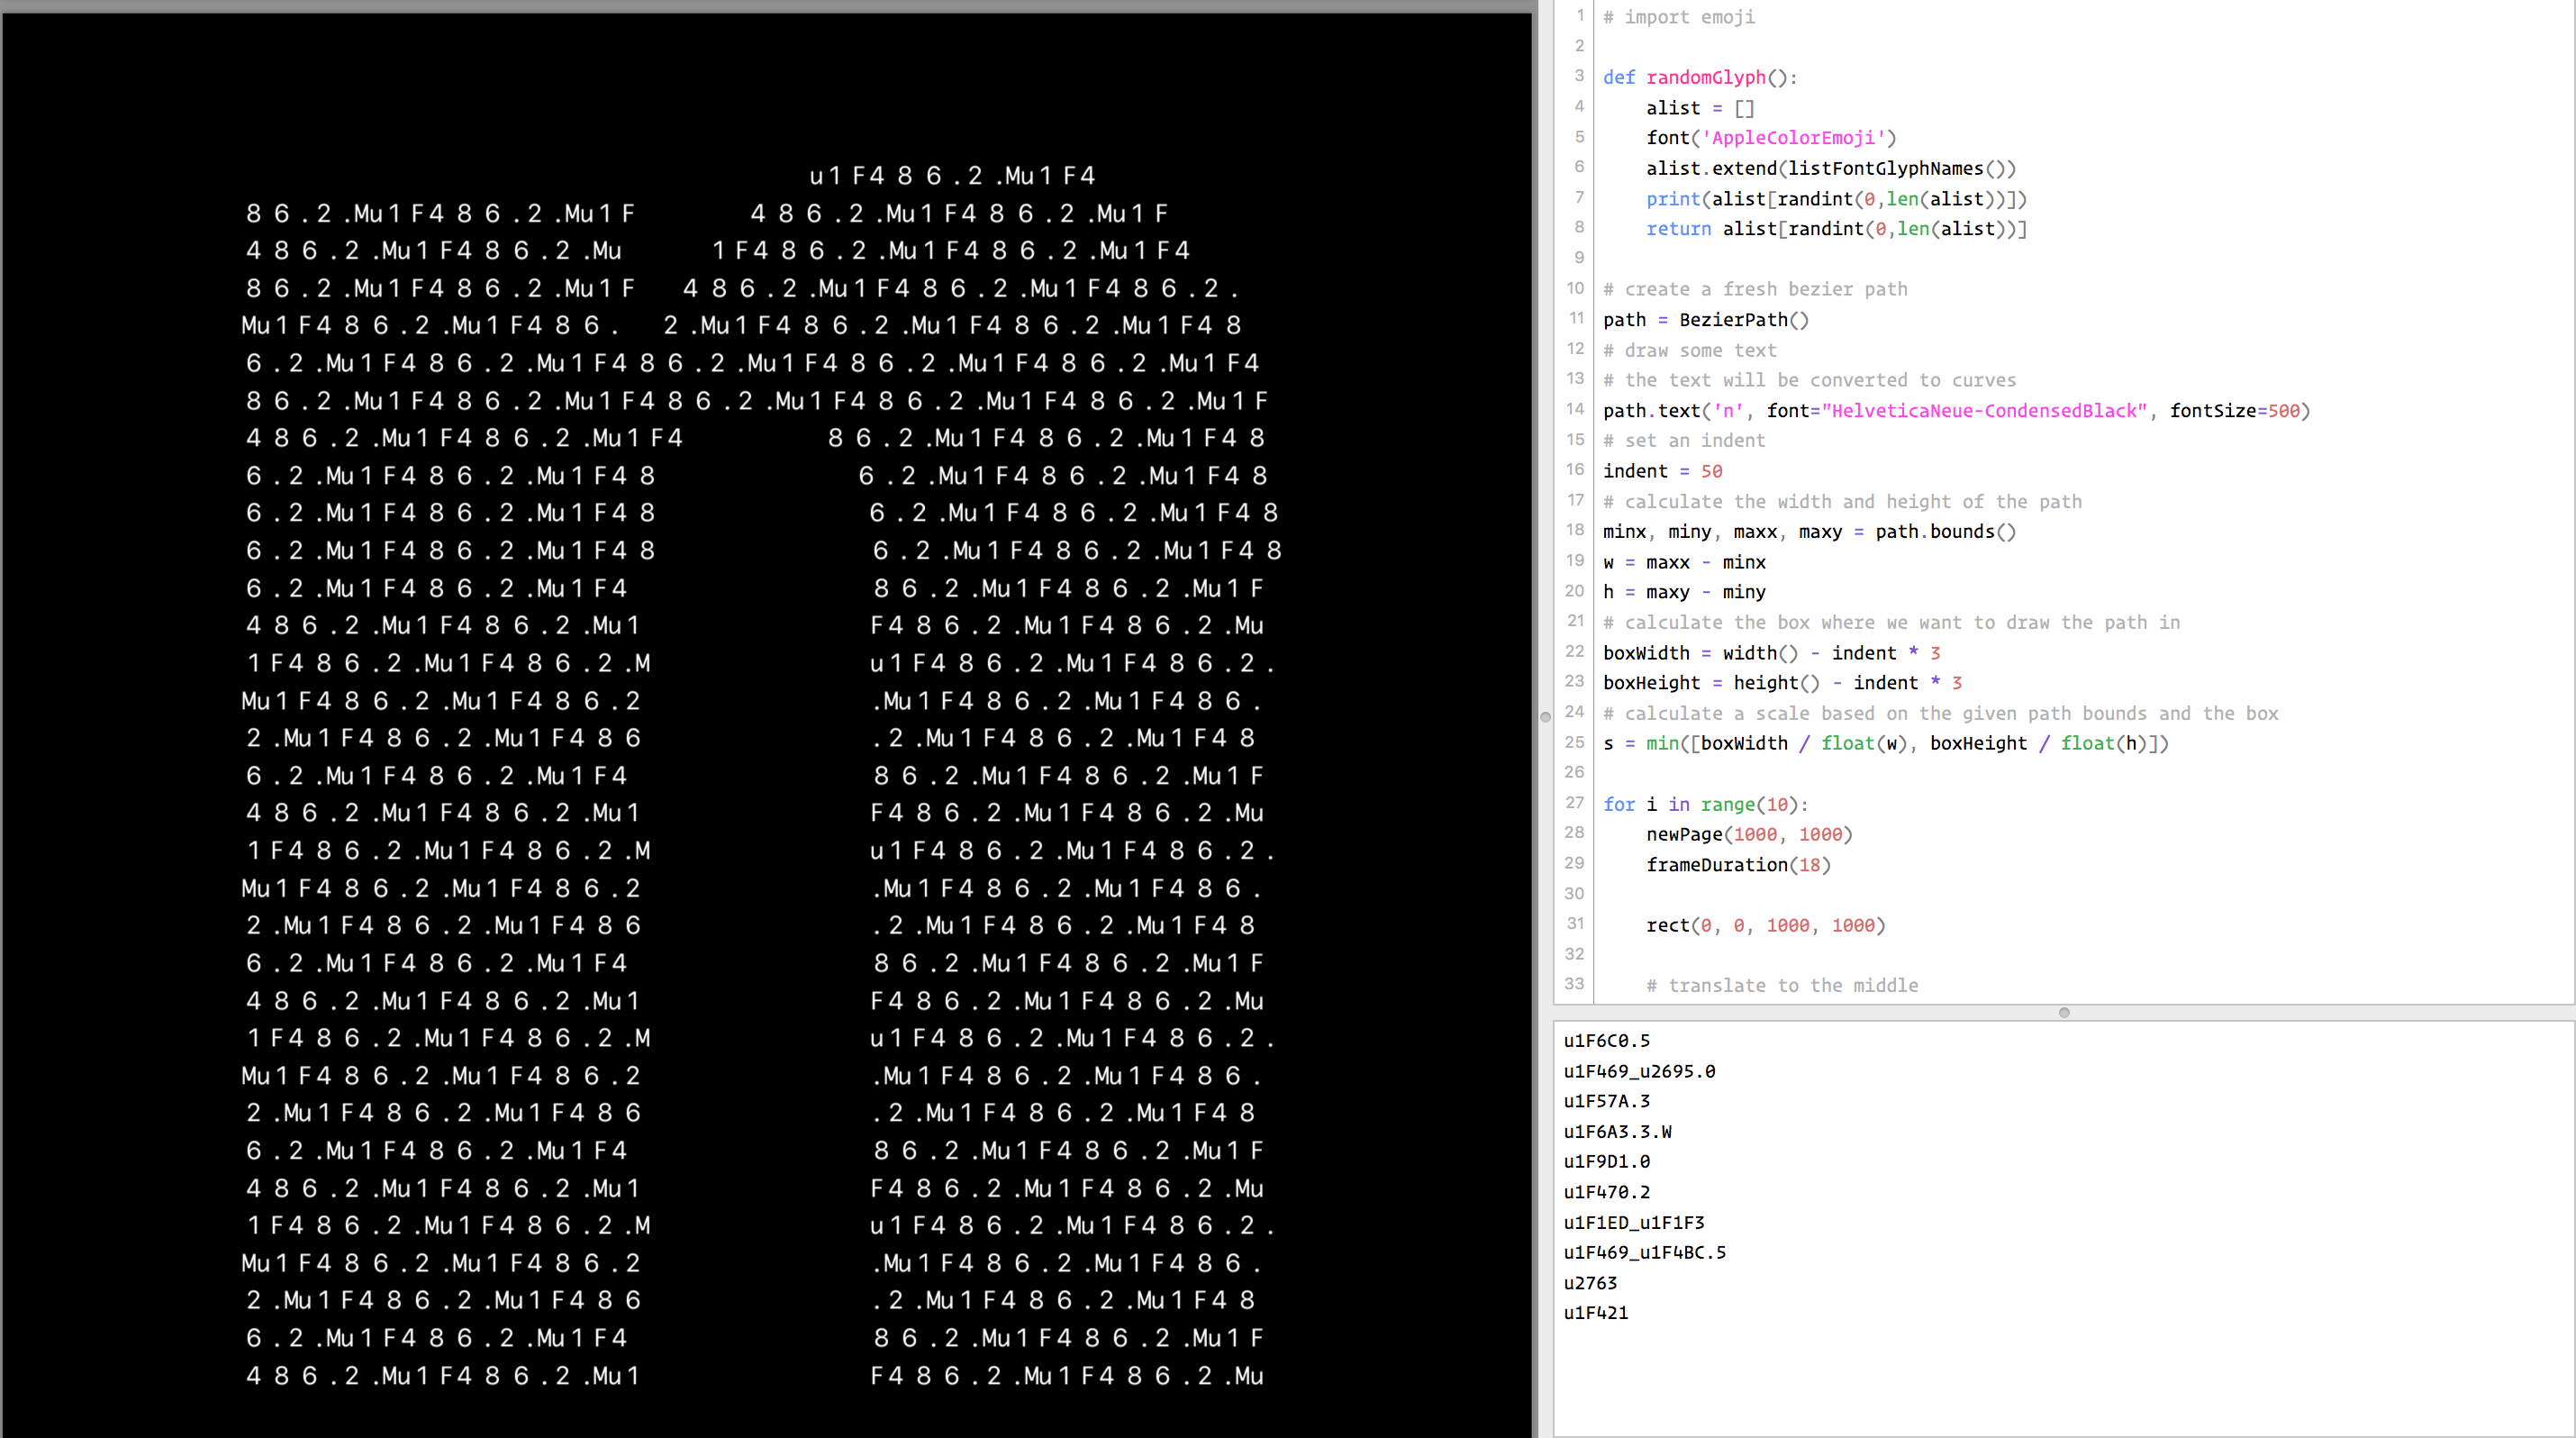Select output console entry u1F421
Image resolution: width=2576 pixels, height=1438 pixels.
pos(1595,1312)
